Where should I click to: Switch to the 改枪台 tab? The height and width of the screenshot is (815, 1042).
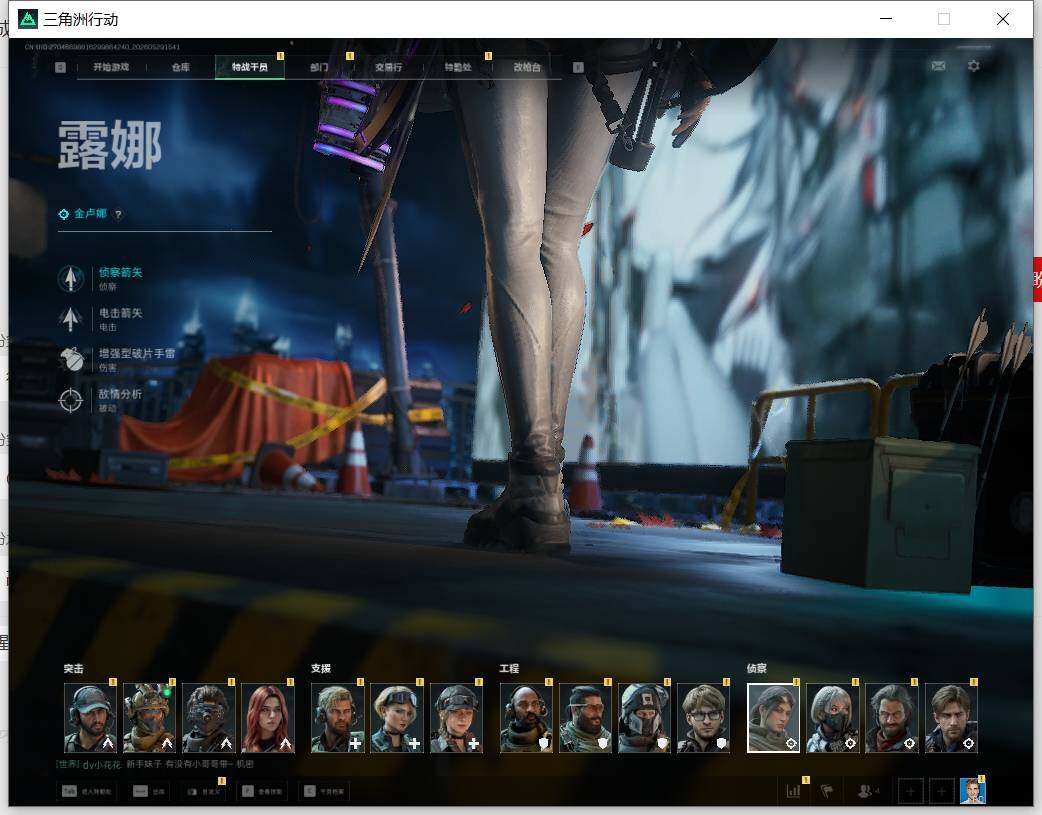pos(527,67)
